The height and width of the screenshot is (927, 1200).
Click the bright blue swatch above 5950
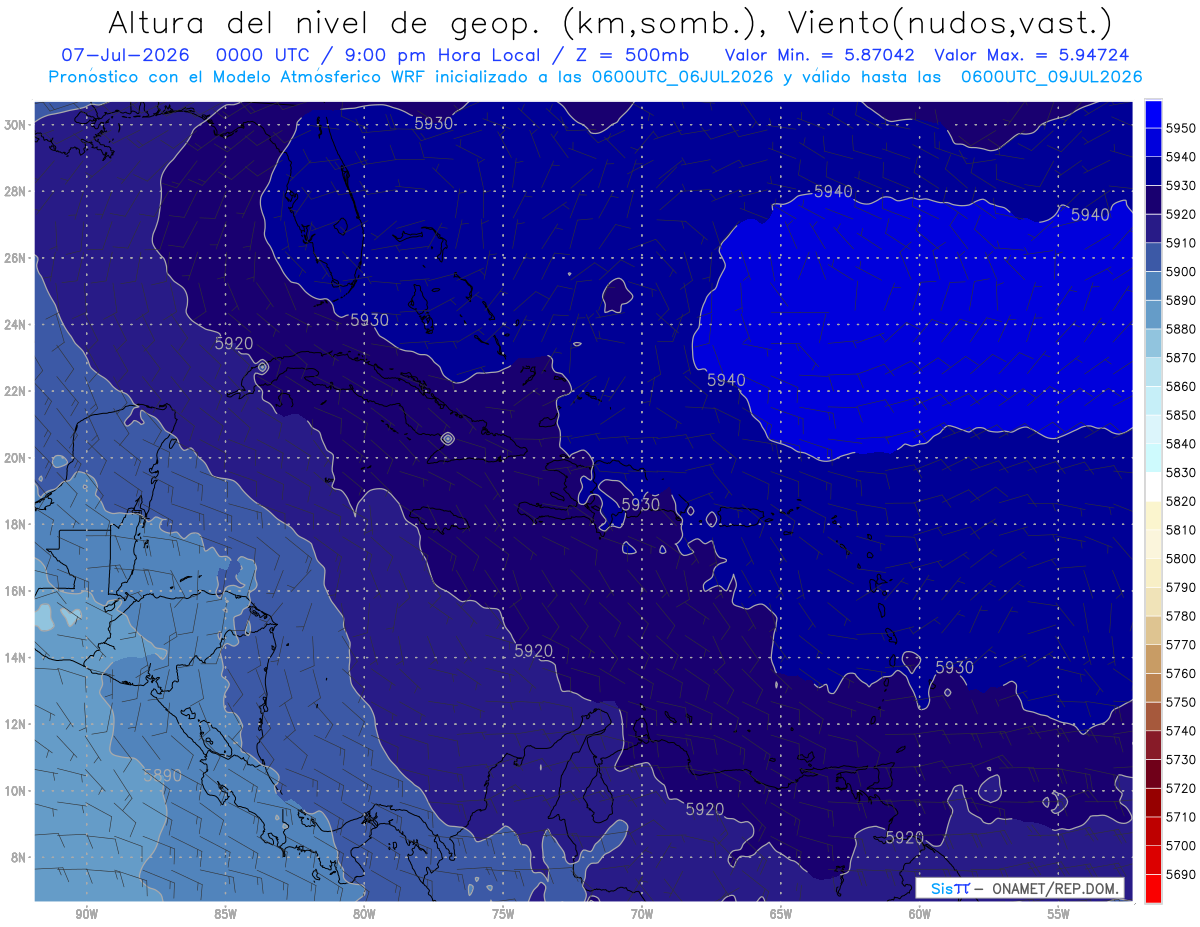tap(1153, 114)
